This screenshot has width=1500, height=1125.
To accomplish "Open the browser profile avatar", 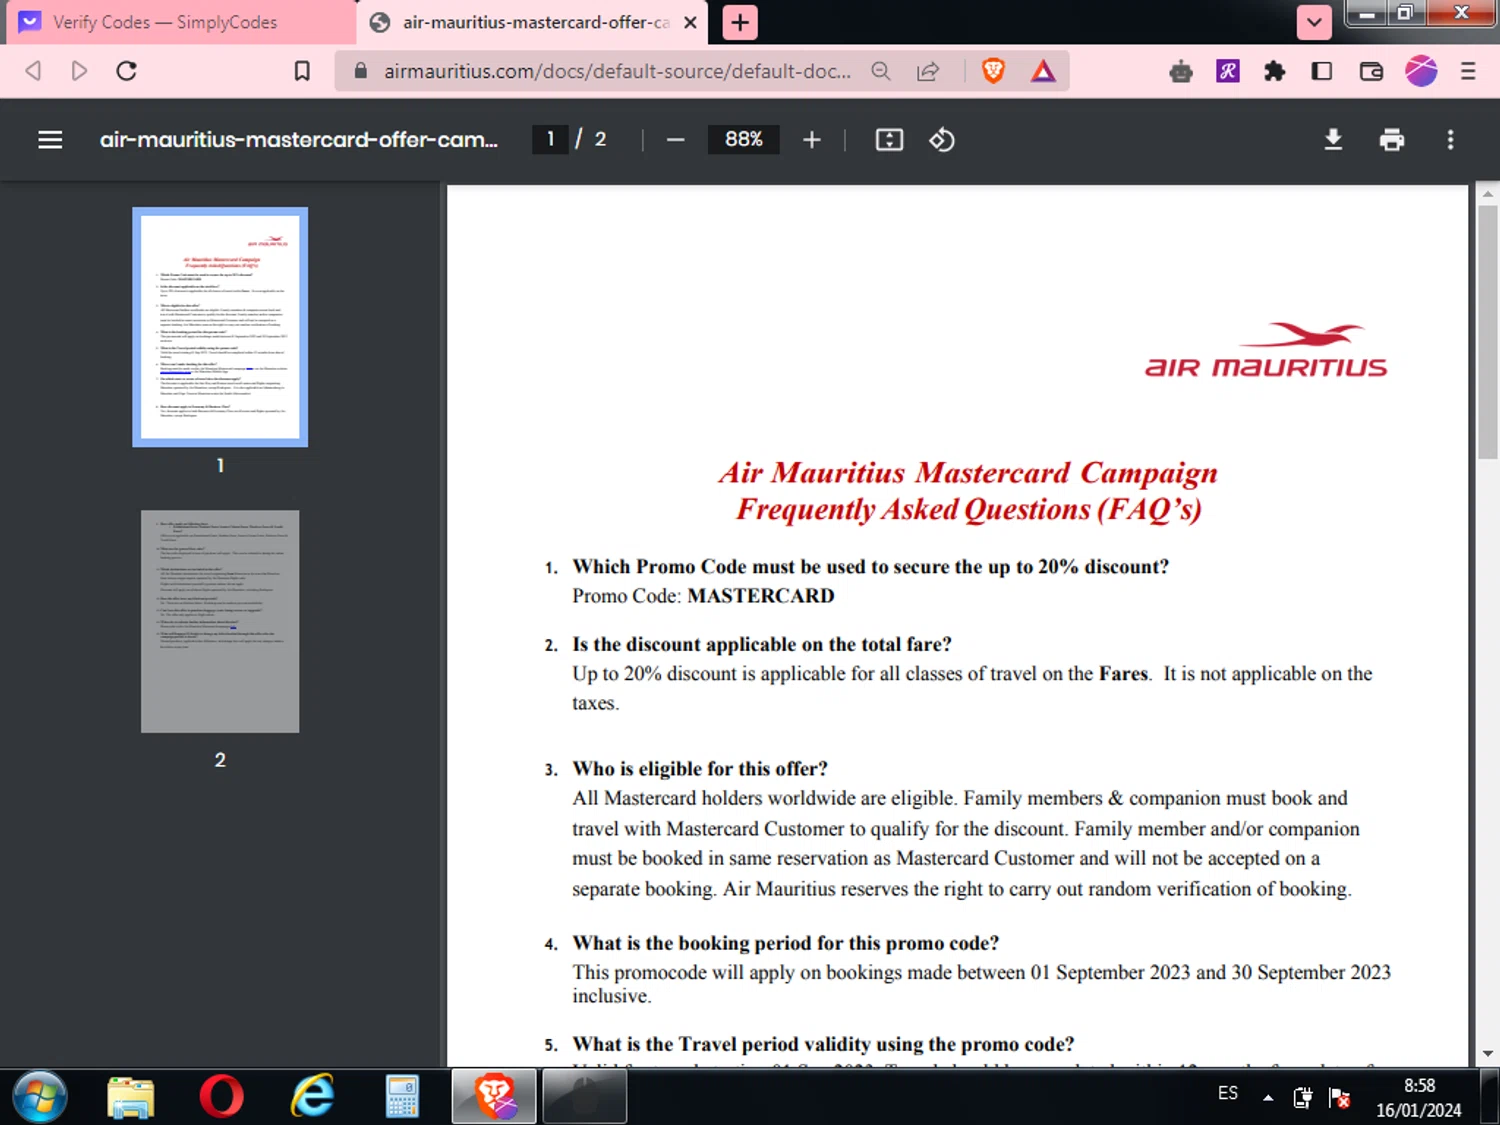I will (1421, 71).
